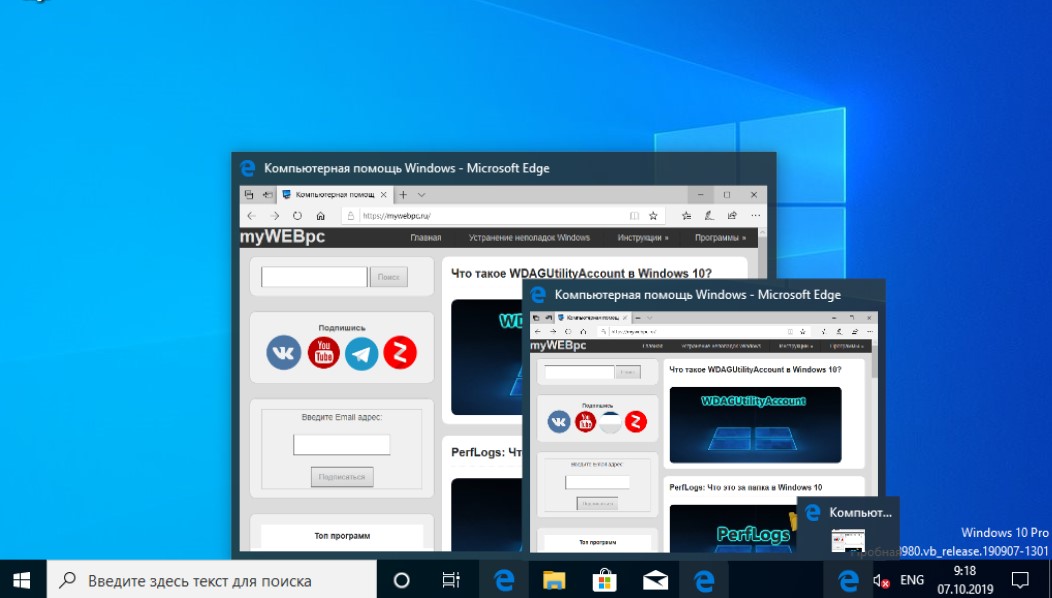Viewport: 1052px width, 598px height.
Task: Select the Компьютерная помощ tab in large Edge preview
Action: tap(335, 195)
